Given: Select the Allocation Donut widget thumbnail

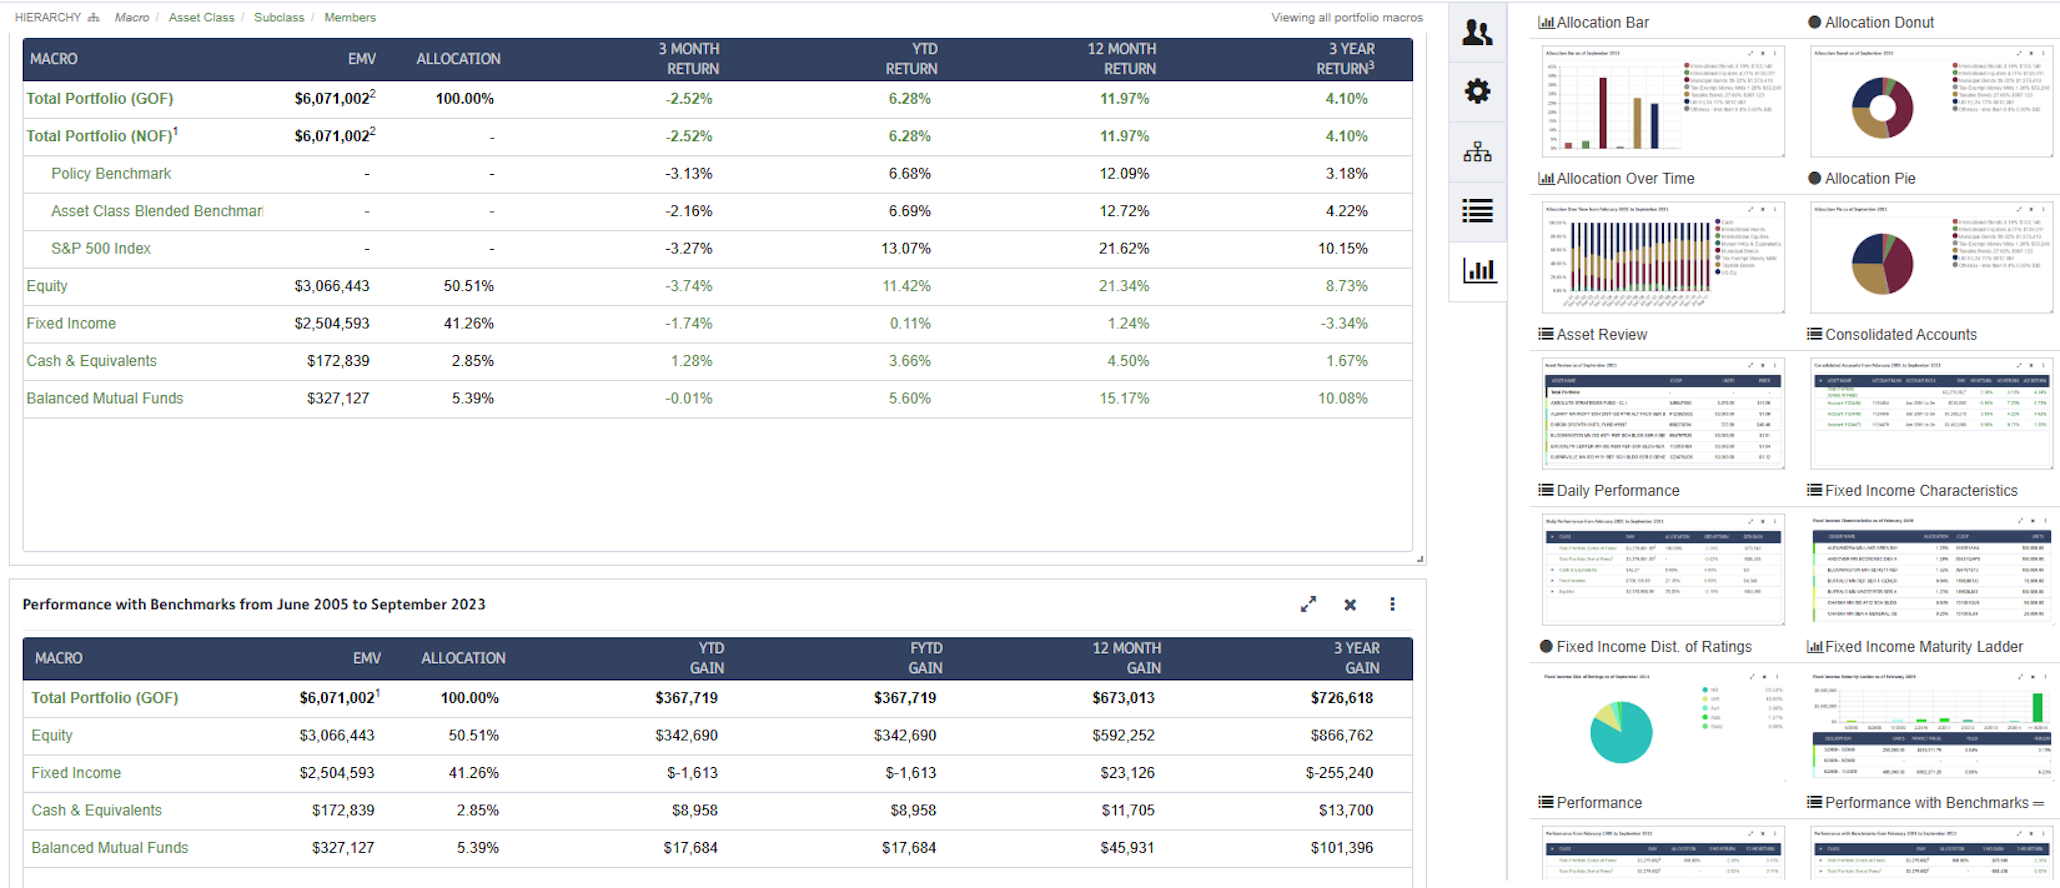Looking at the screenshot, I should click(x=1931, y=102).
